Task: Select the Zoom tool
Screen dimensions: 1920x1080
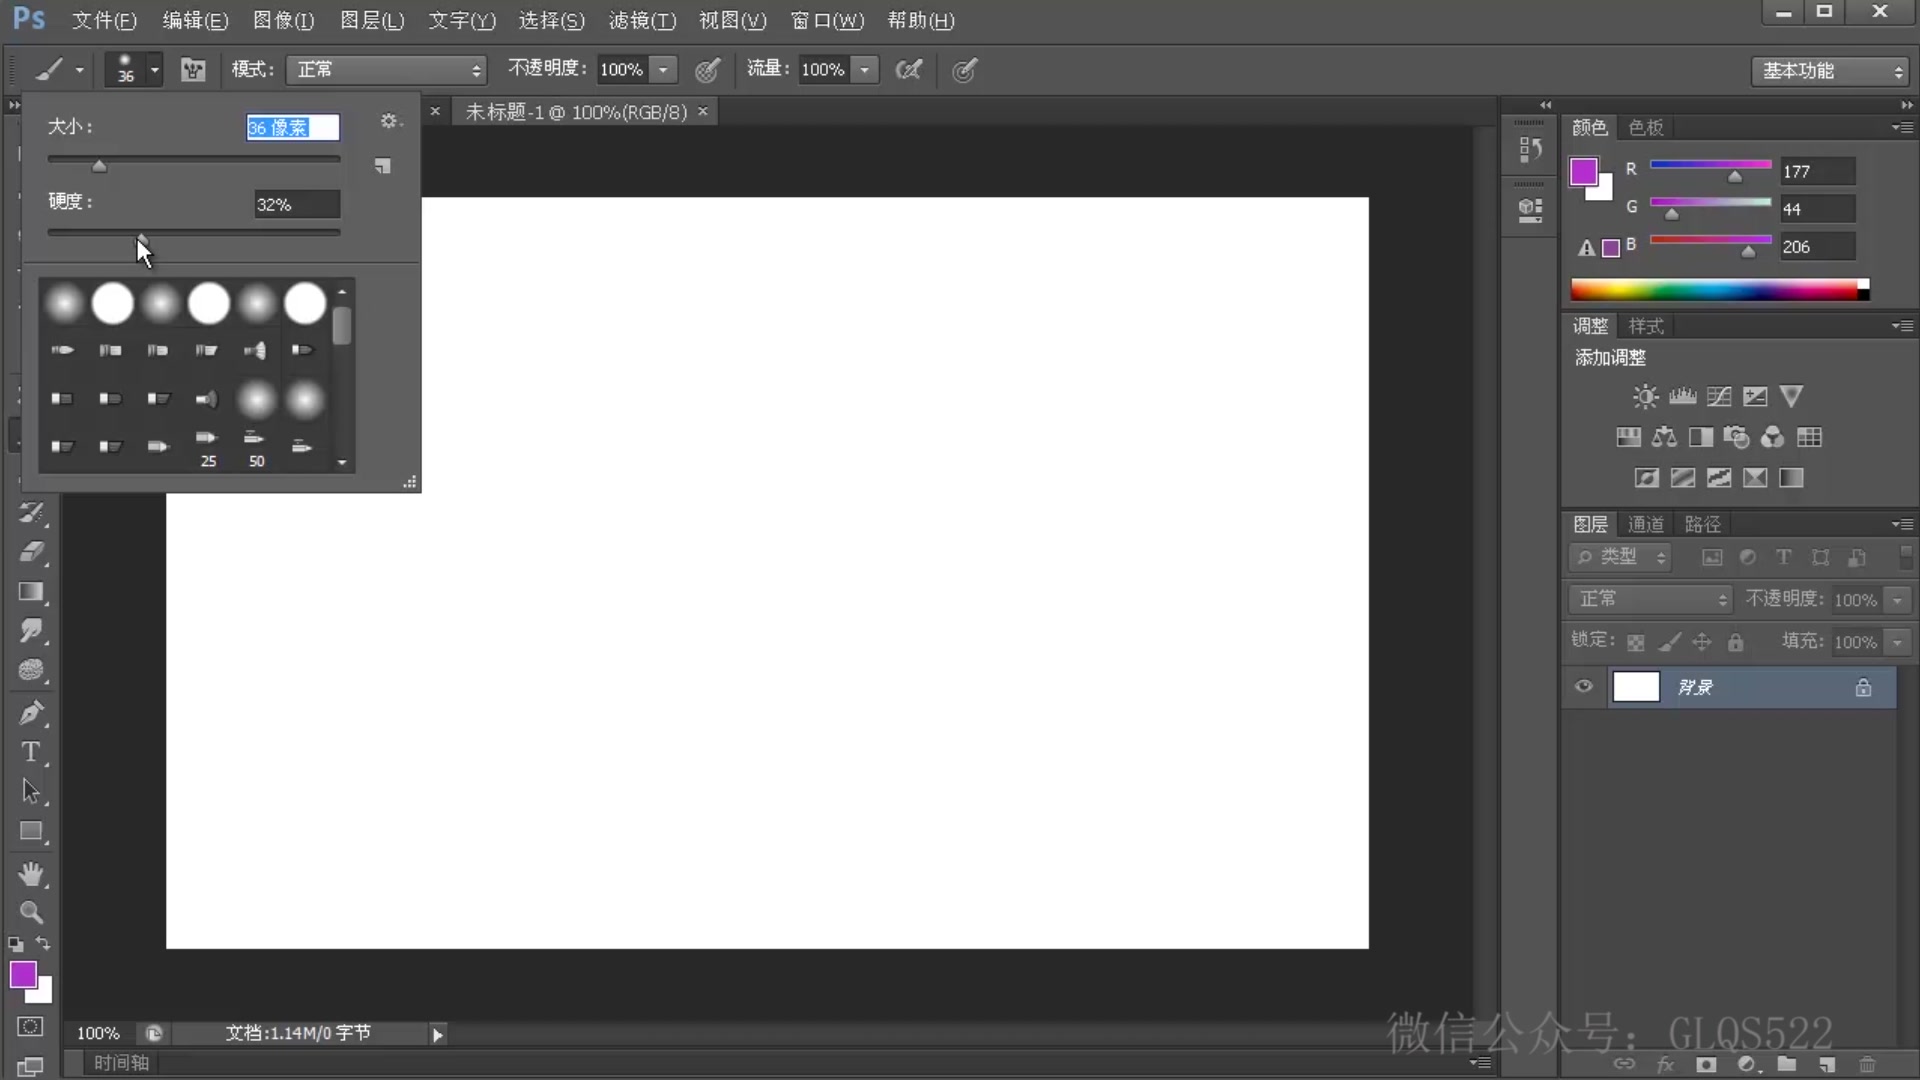Action: pyautogui.click(x=31, y=913)
